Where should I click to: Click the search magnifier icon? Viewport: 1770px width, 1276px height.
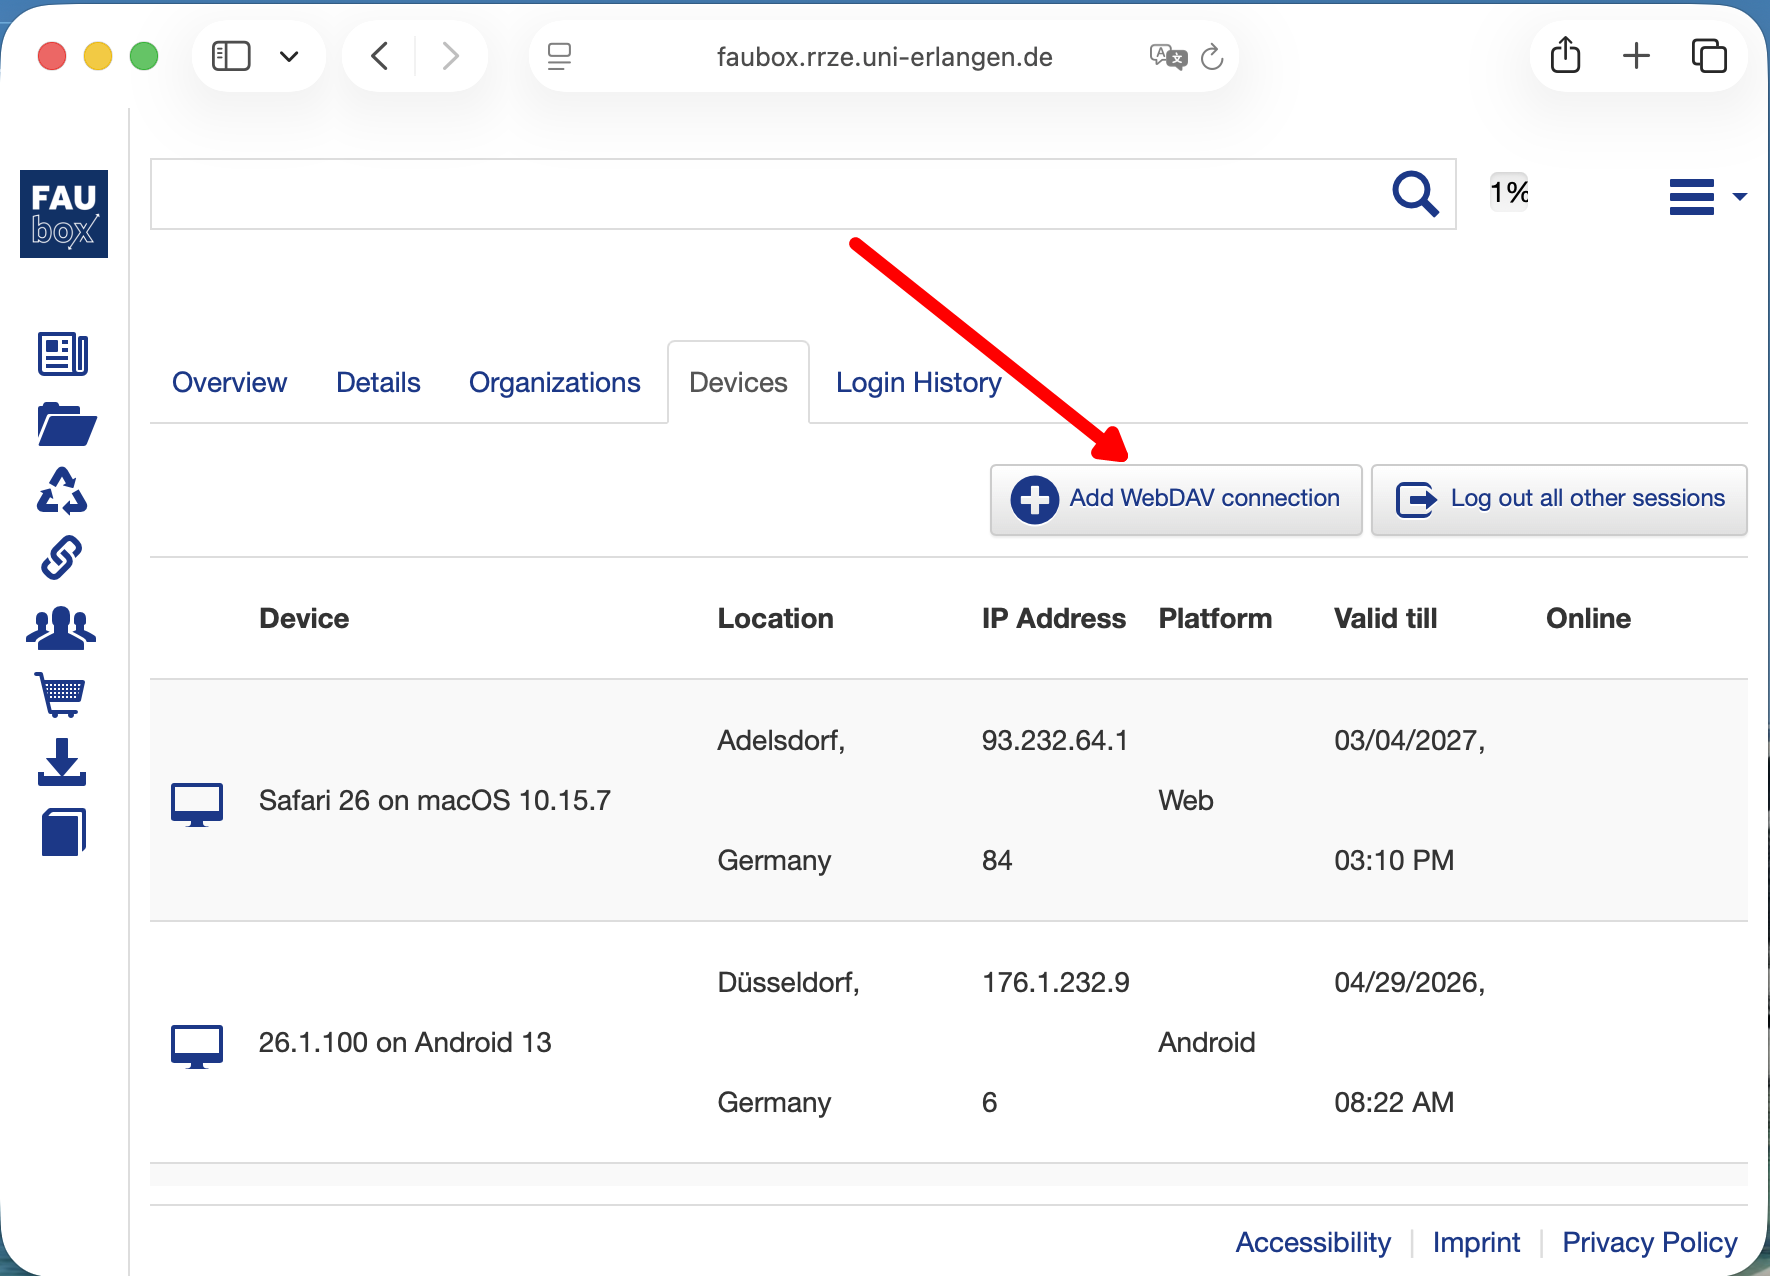tap(1415, 194)
